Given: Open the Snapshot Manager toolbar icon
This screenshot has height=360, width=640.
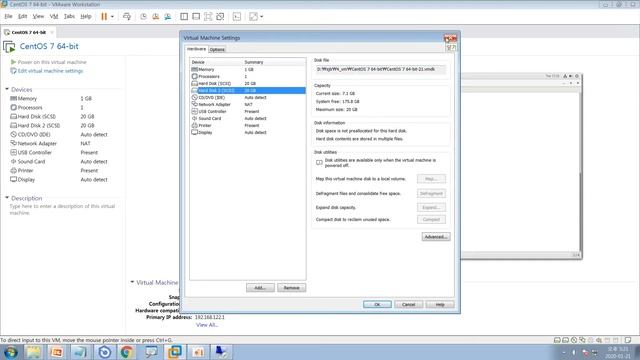Looking at the screenshot, I should pos(168,16).
